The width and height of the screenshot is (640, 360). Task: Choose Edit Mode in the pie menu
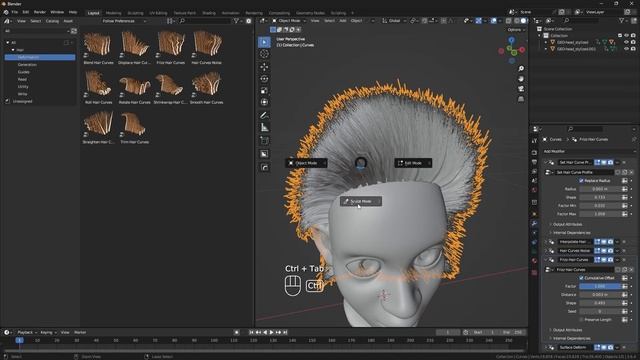tap(413, 163)
